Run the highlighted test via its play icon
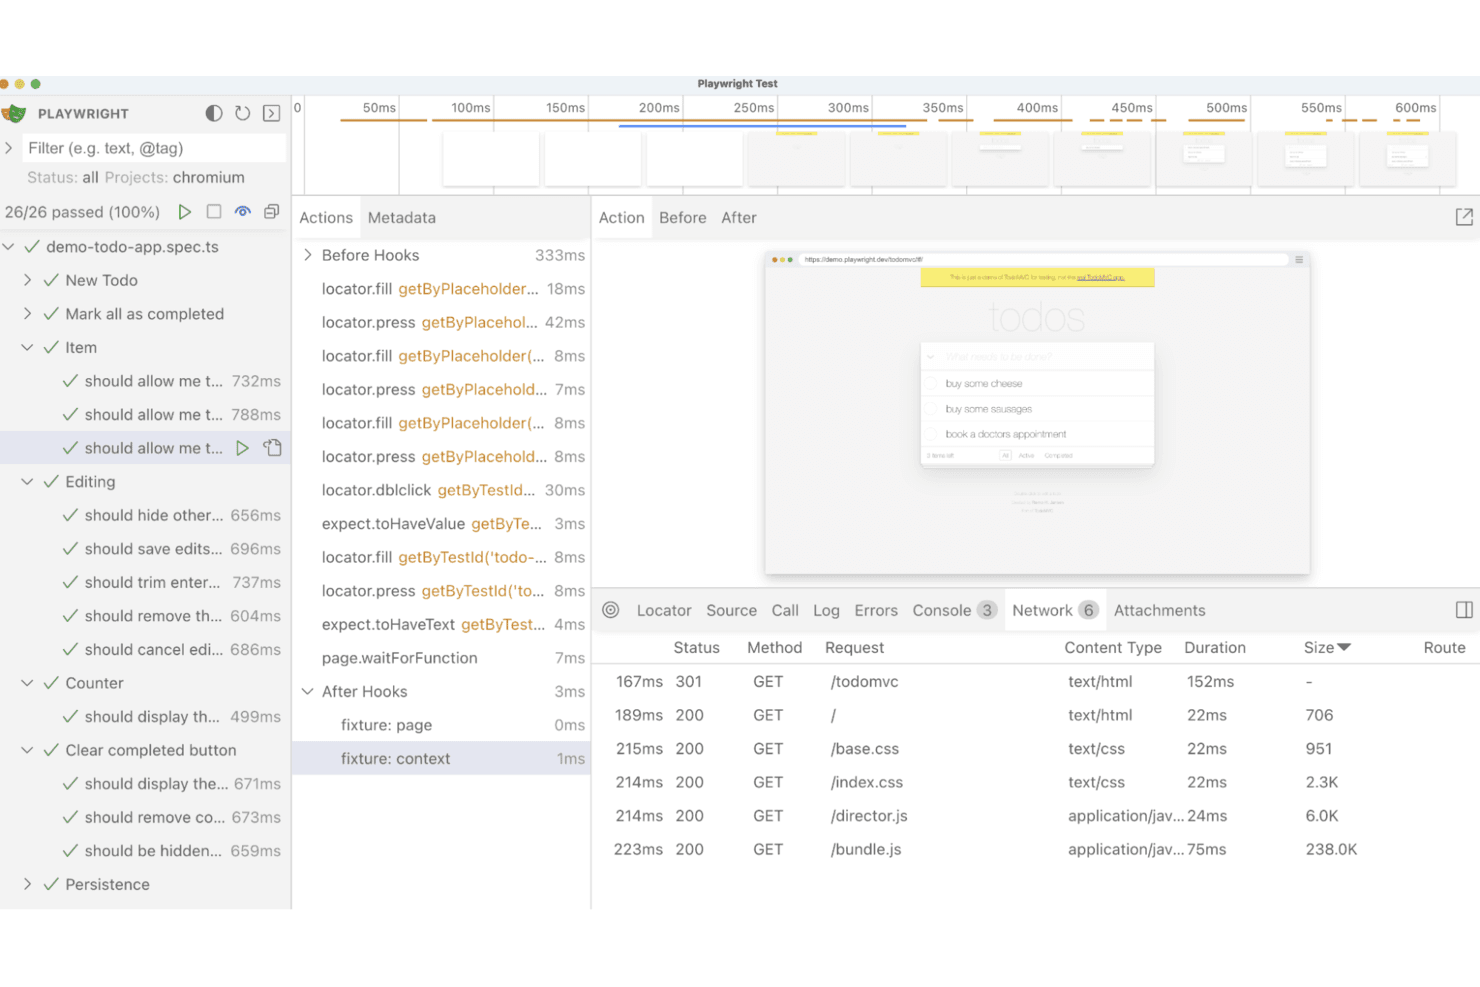 click(x=242, y=448)
